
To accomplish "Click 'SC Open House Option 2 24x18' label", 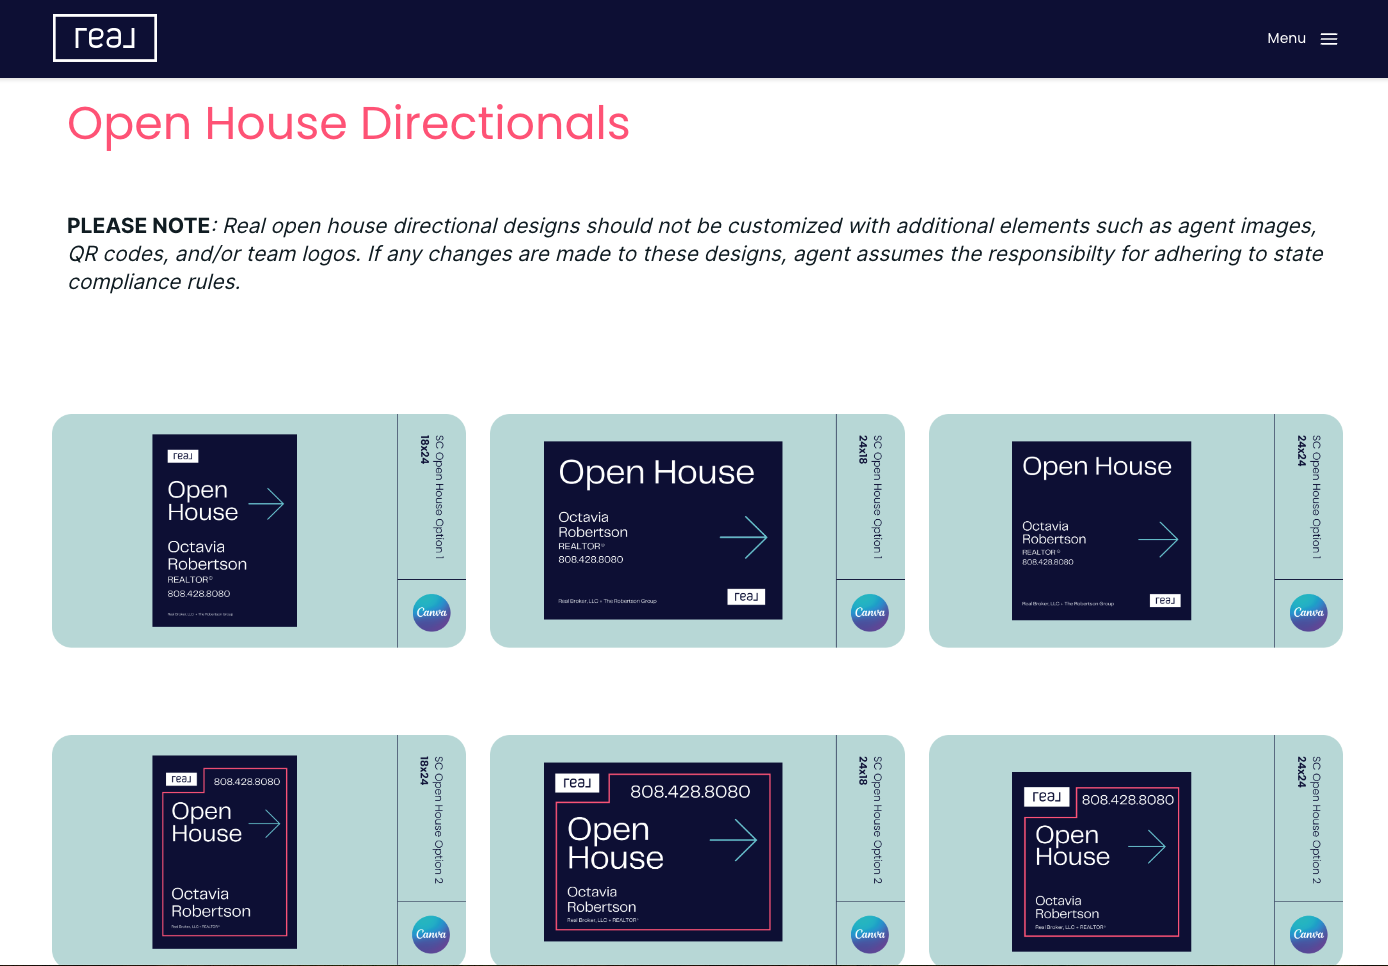I will click(x=870, y=820).
